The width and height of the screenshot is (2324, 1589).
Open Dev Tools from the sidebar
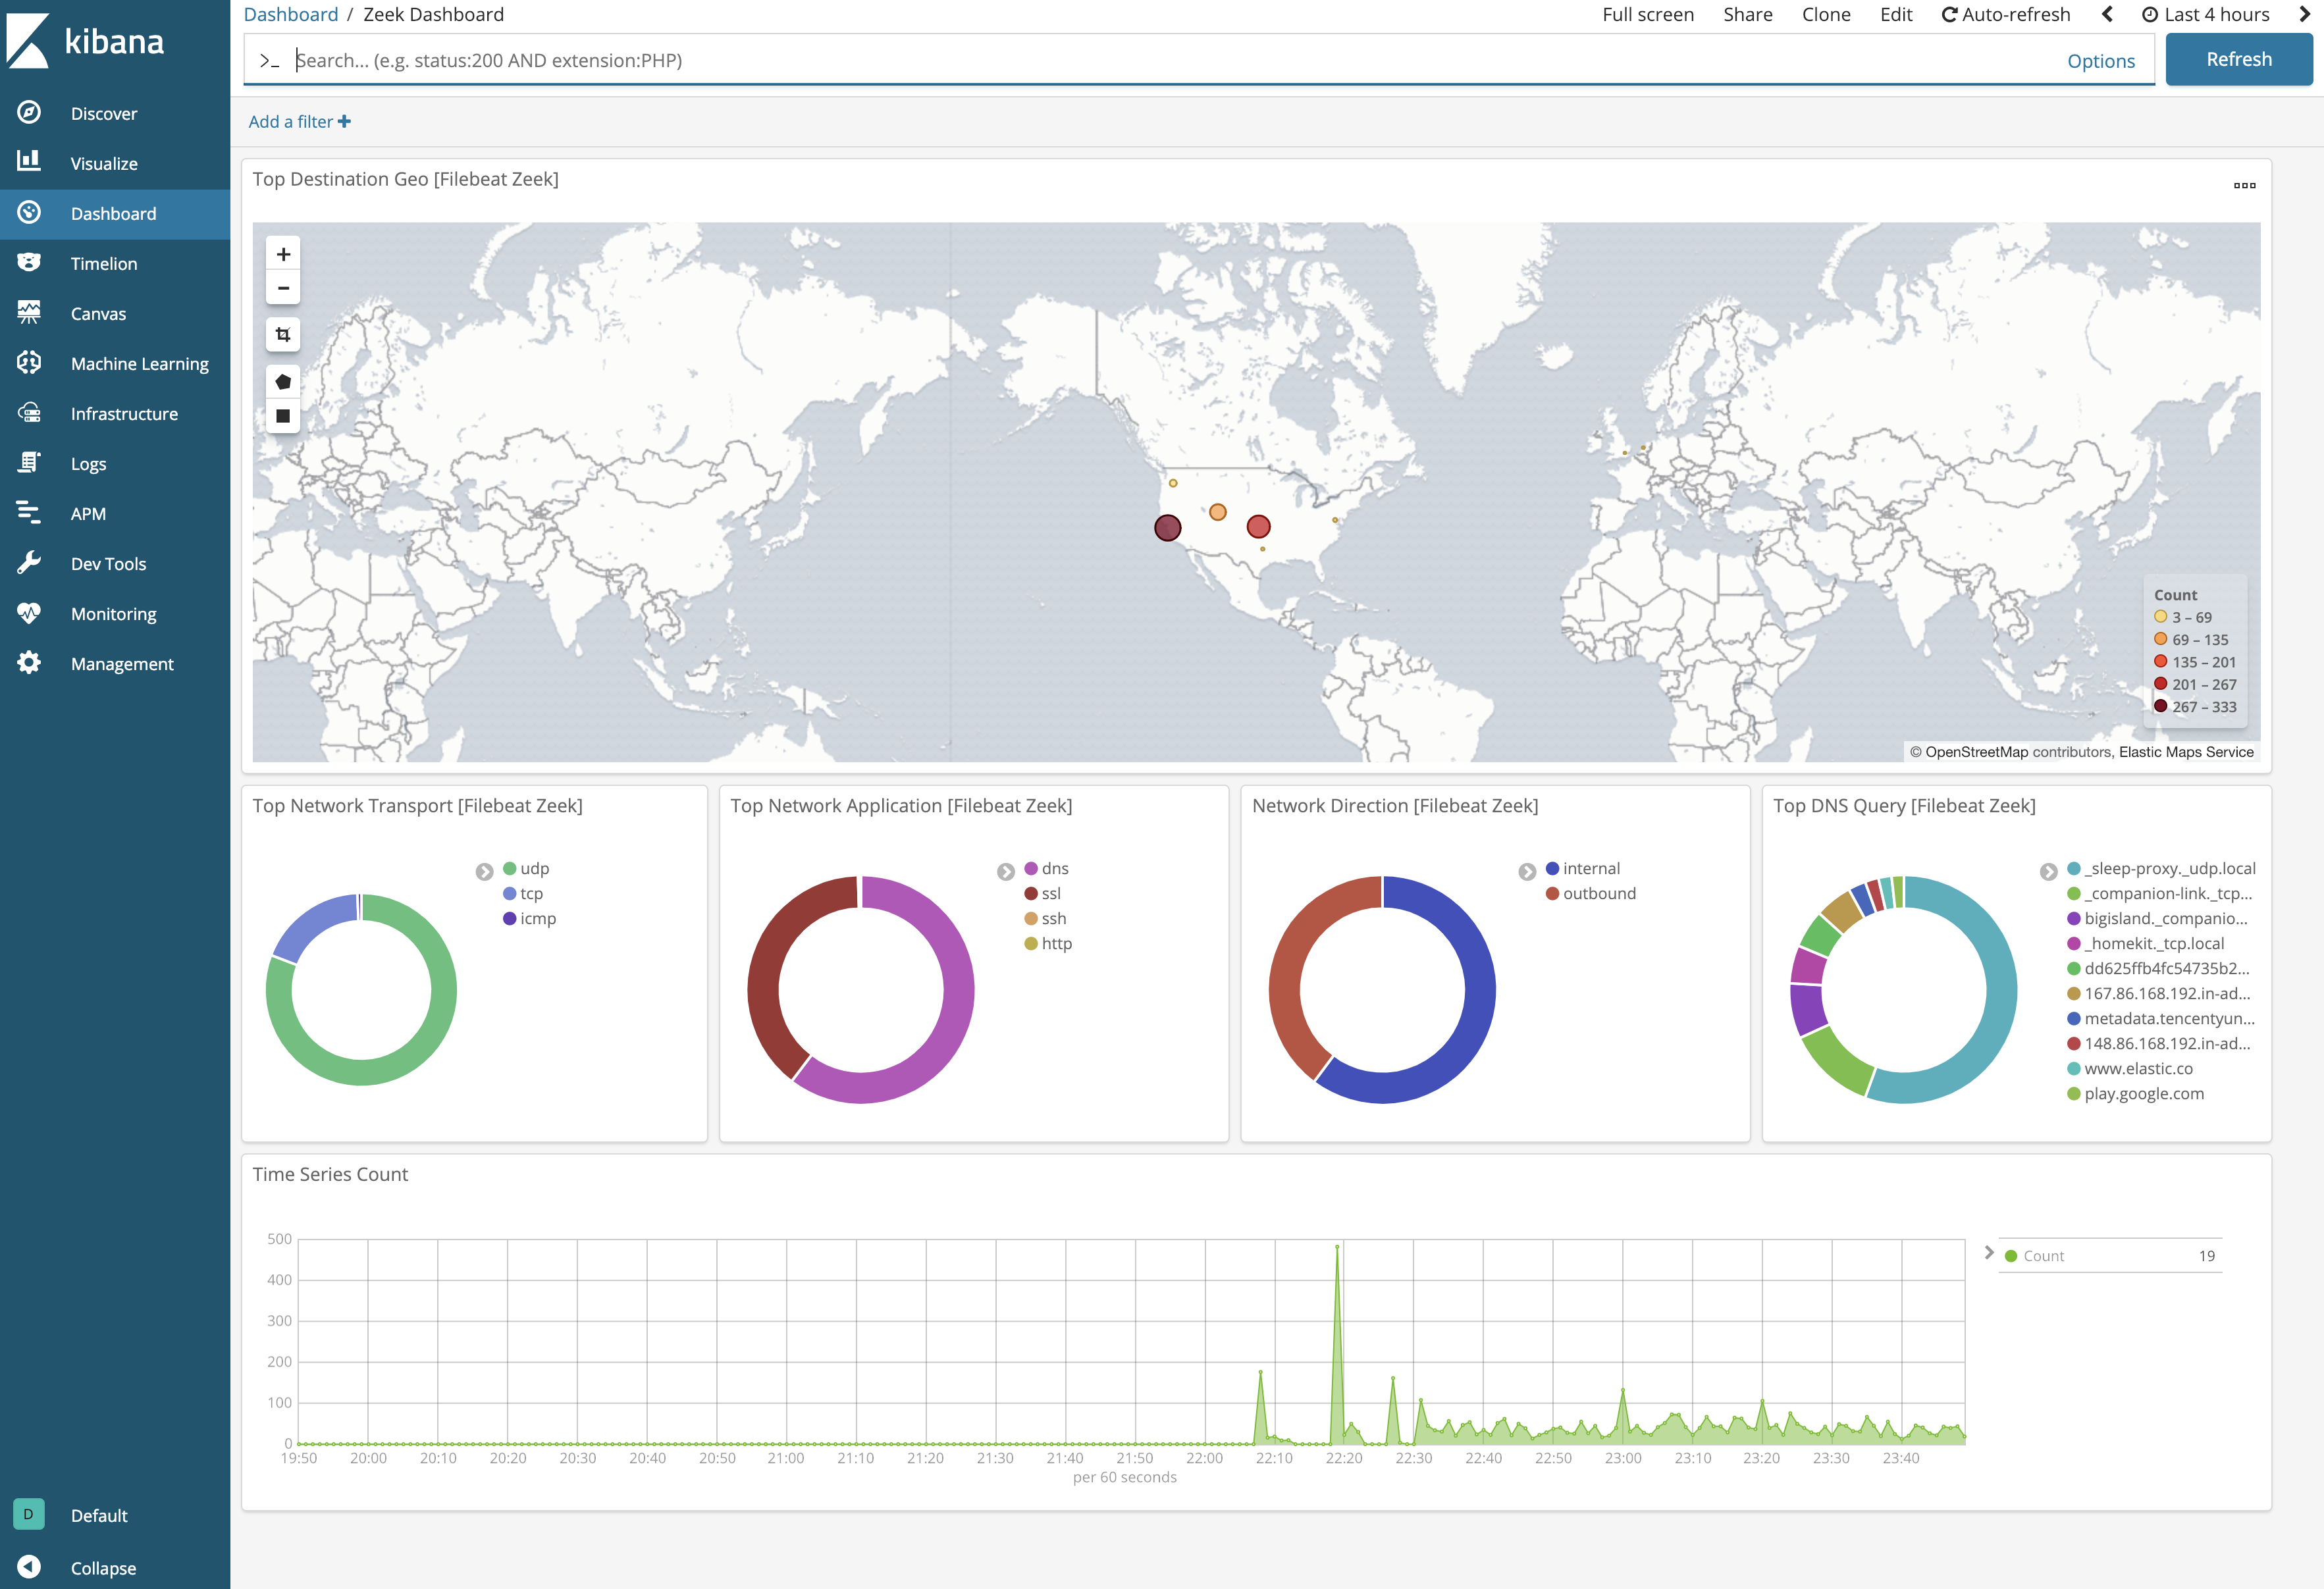pos(107,563)
